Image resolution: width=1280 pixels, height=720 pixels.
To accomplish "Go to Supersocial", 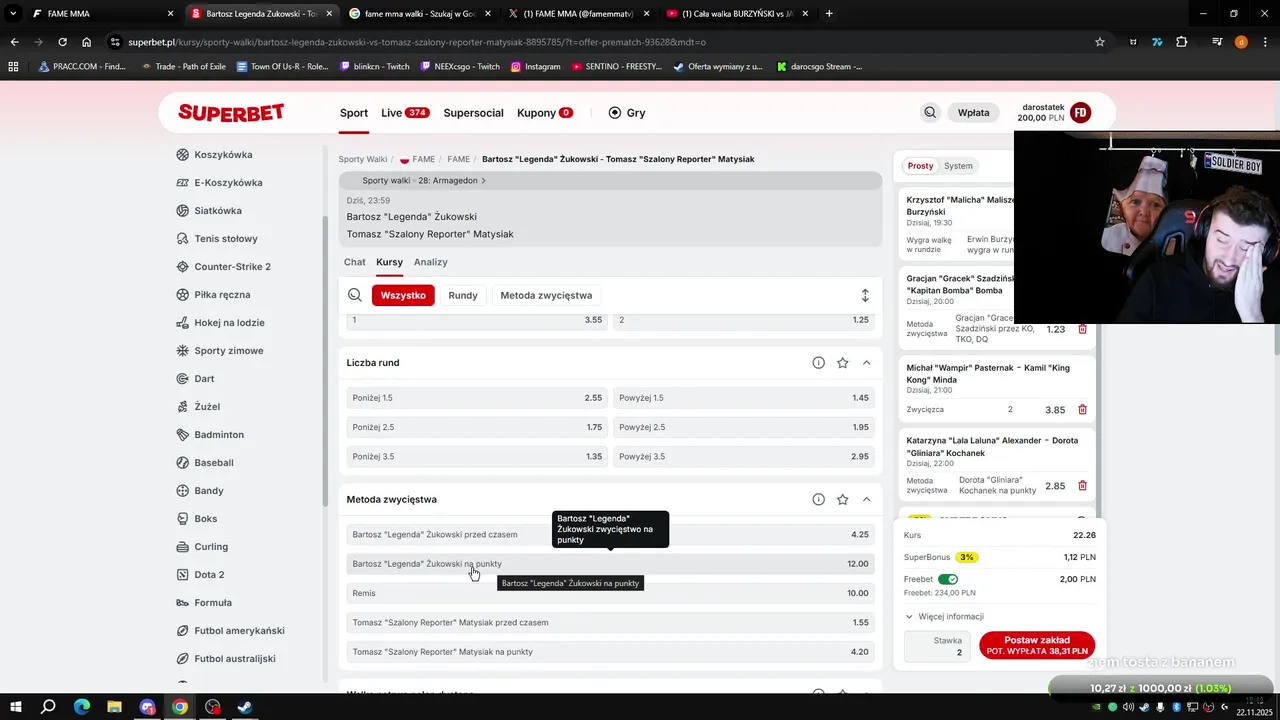I will coord(473,113).
